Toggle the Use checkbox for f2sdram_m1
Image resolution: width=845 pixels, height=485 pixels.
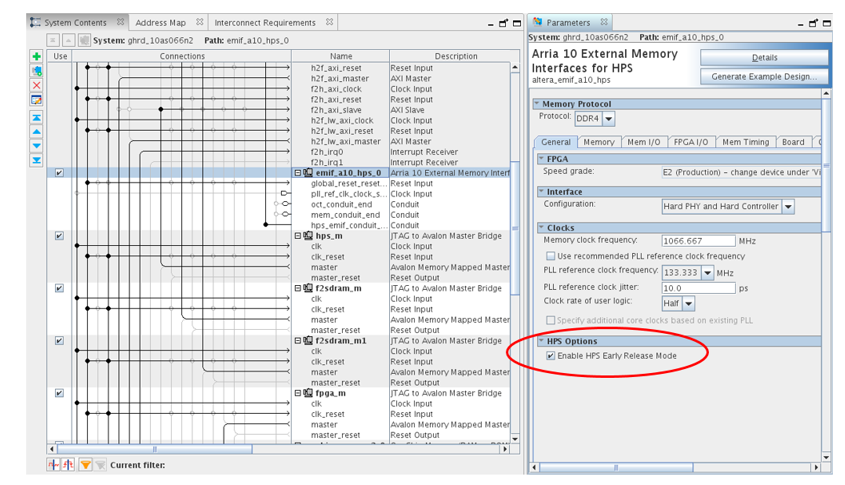click(59, 341)
